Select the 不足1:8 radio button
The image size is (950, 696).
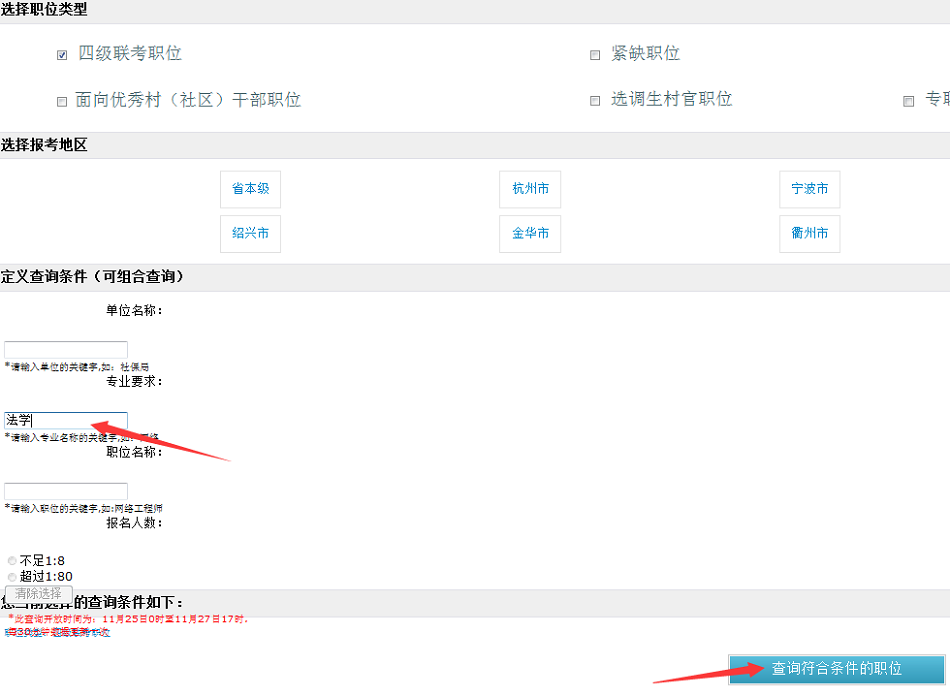coord(12,561)
